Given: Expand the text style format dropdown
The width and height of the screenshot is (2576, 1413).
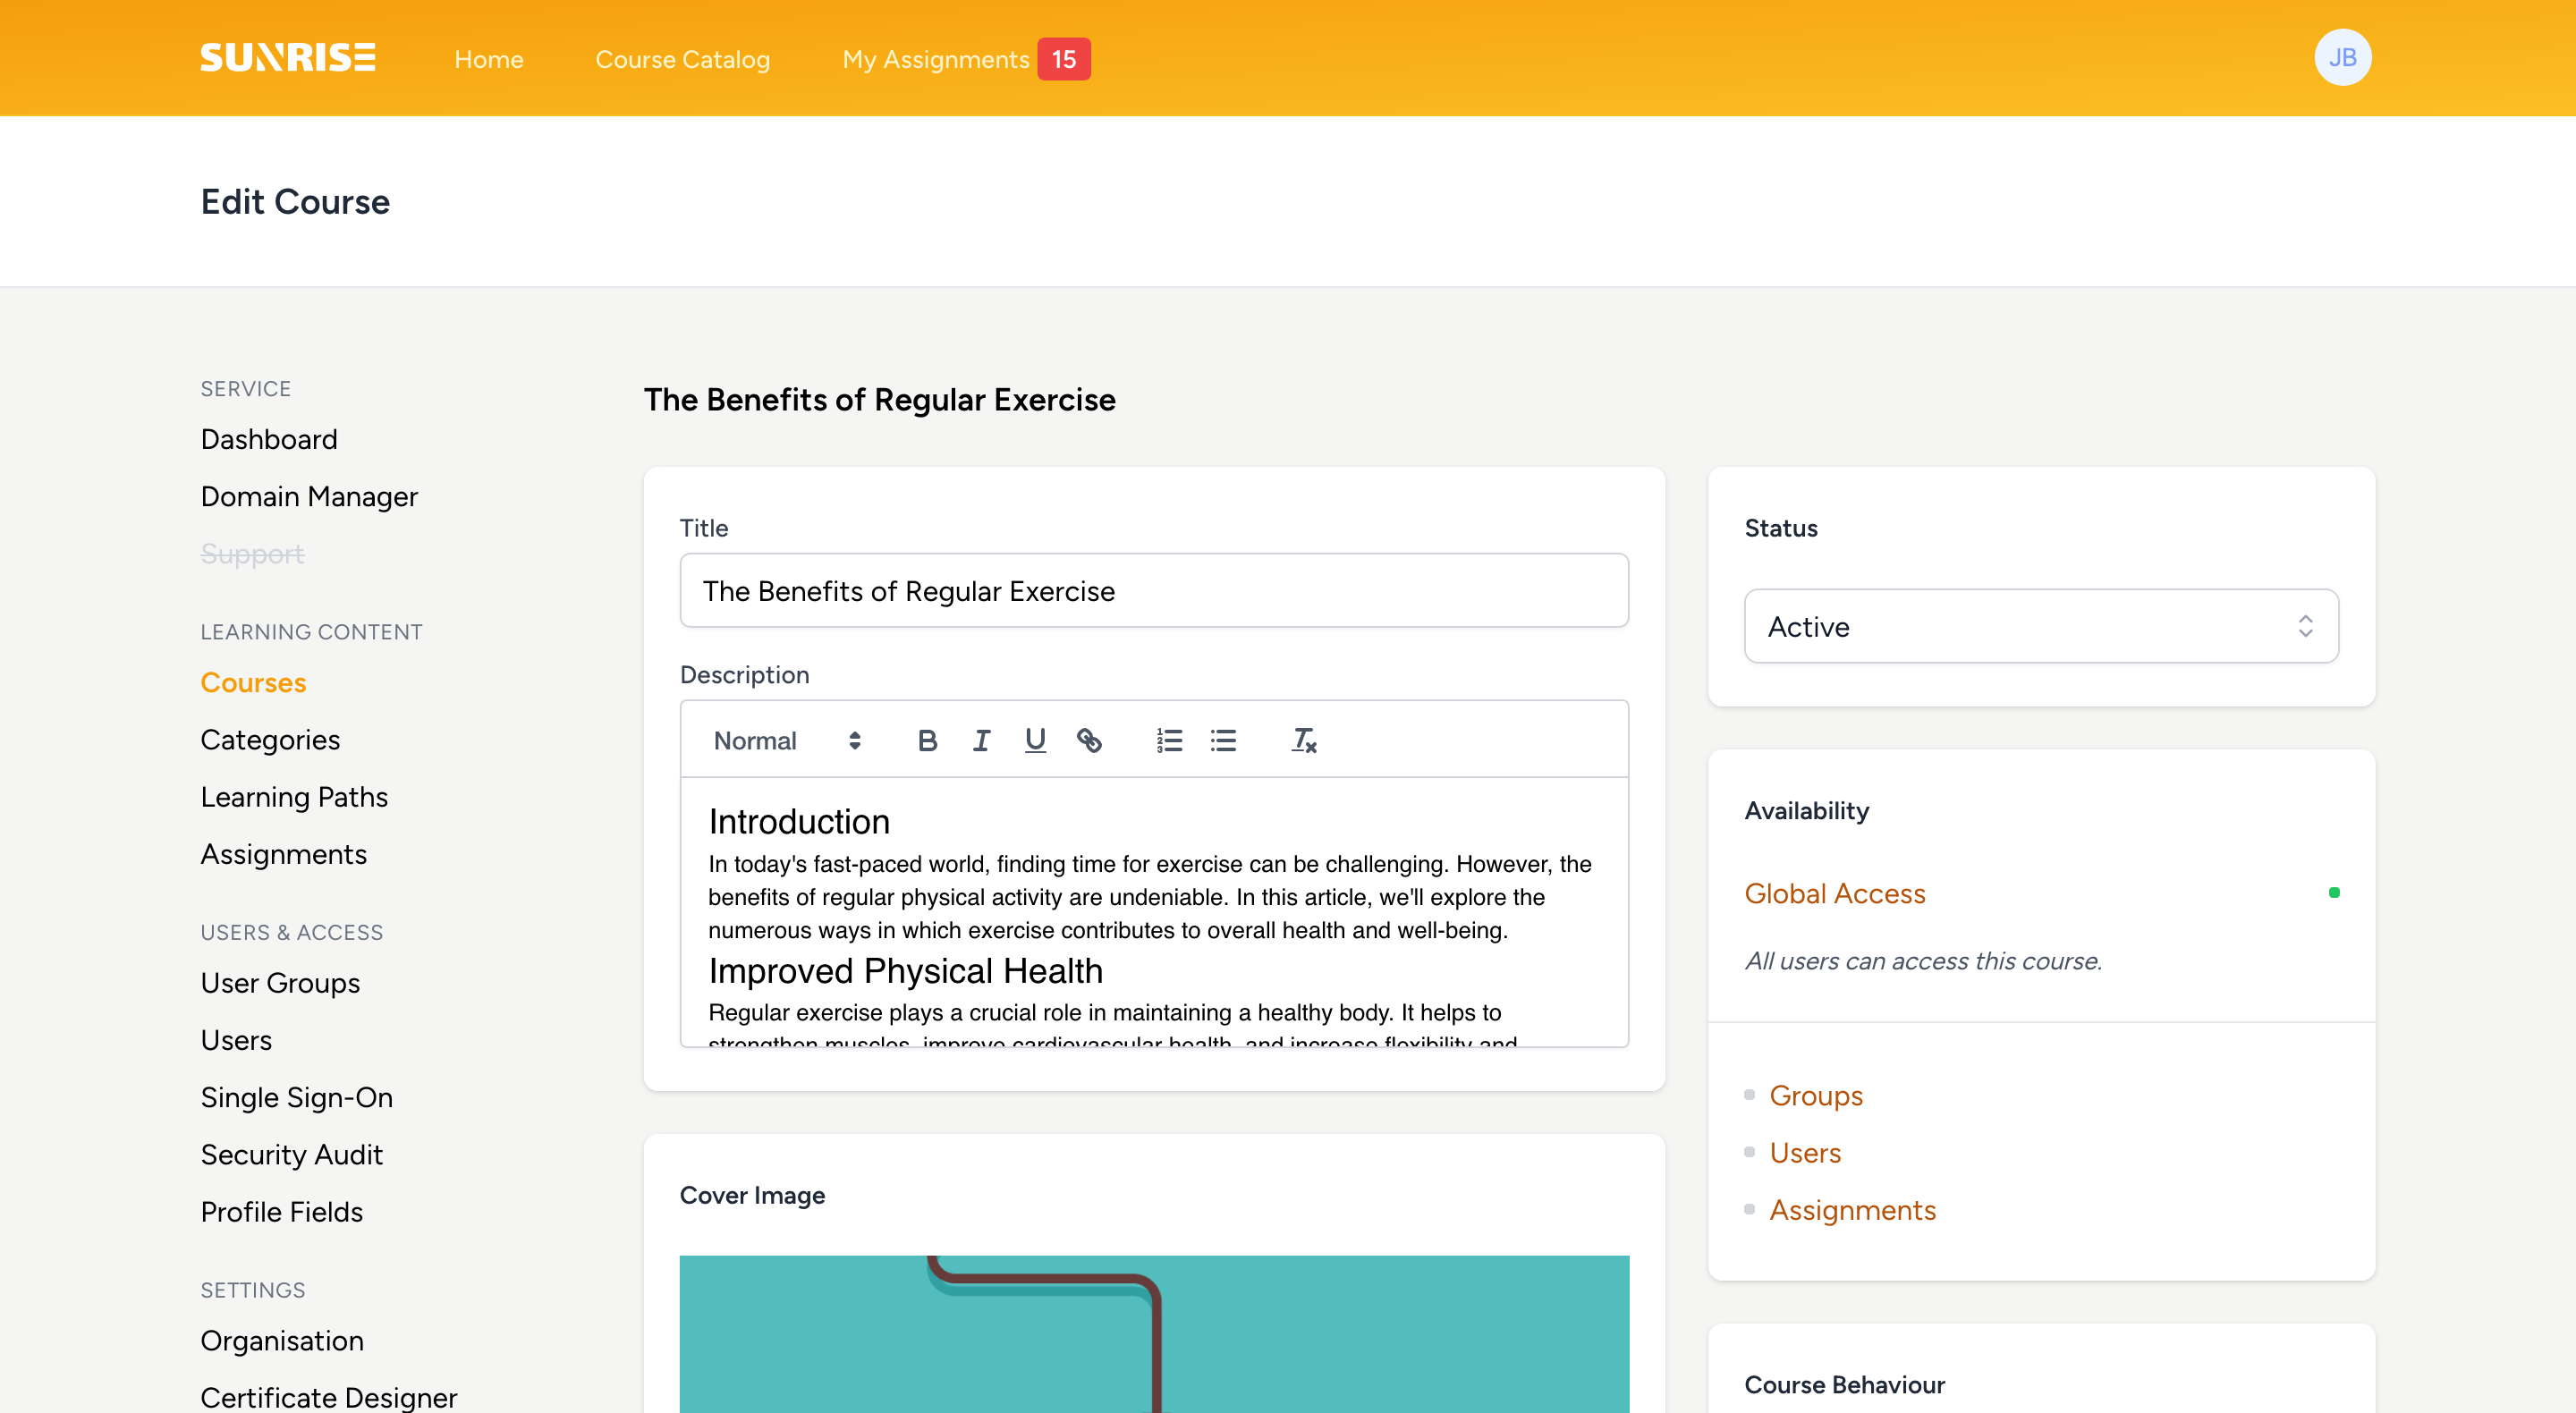Looking at the screenshot, I should click(x=784, y=740).
